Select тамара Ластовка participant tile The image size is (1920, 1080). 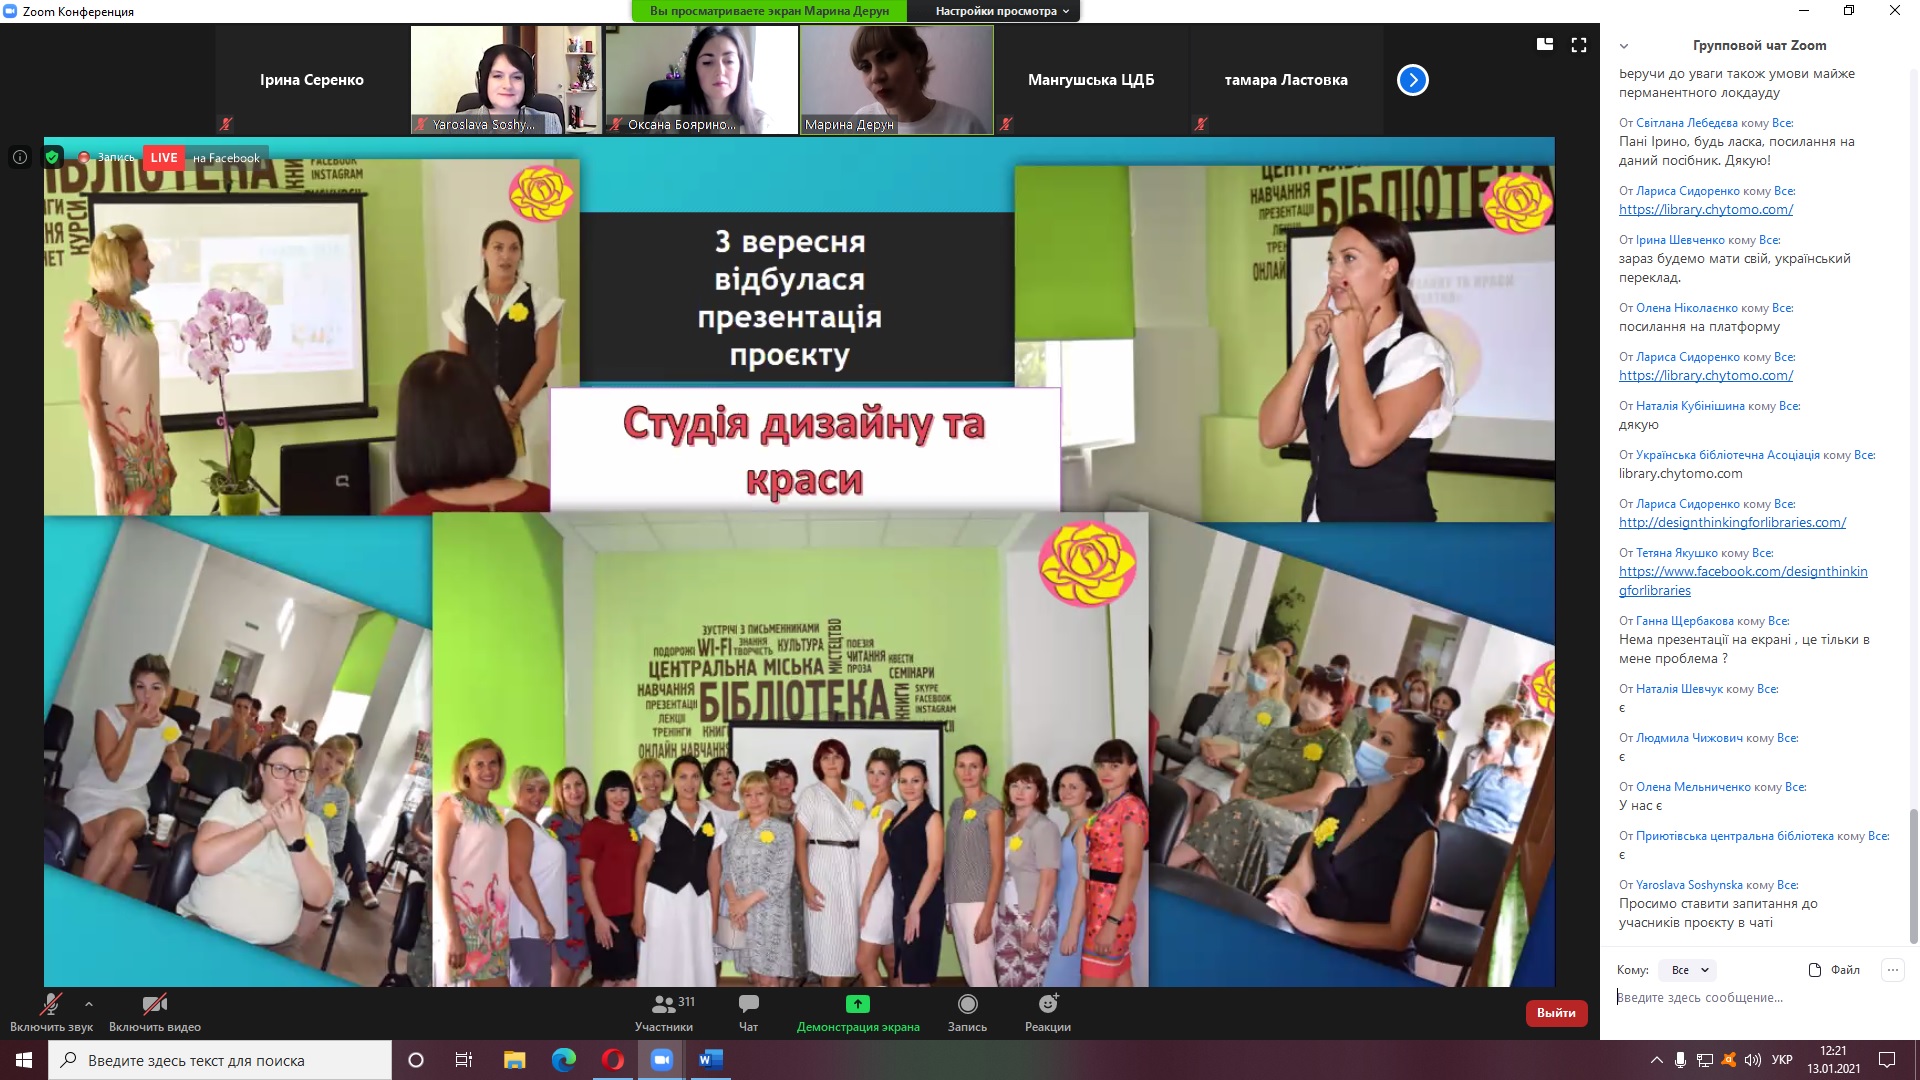pyautogui.click(x=1286, y=80)
